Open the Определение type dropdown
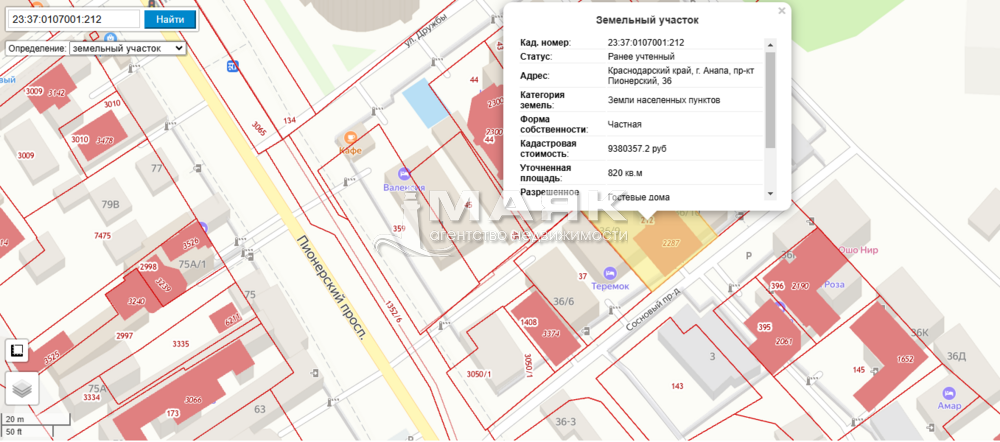The width and height of the screenshot is (1000, 442). coord(96,47)
